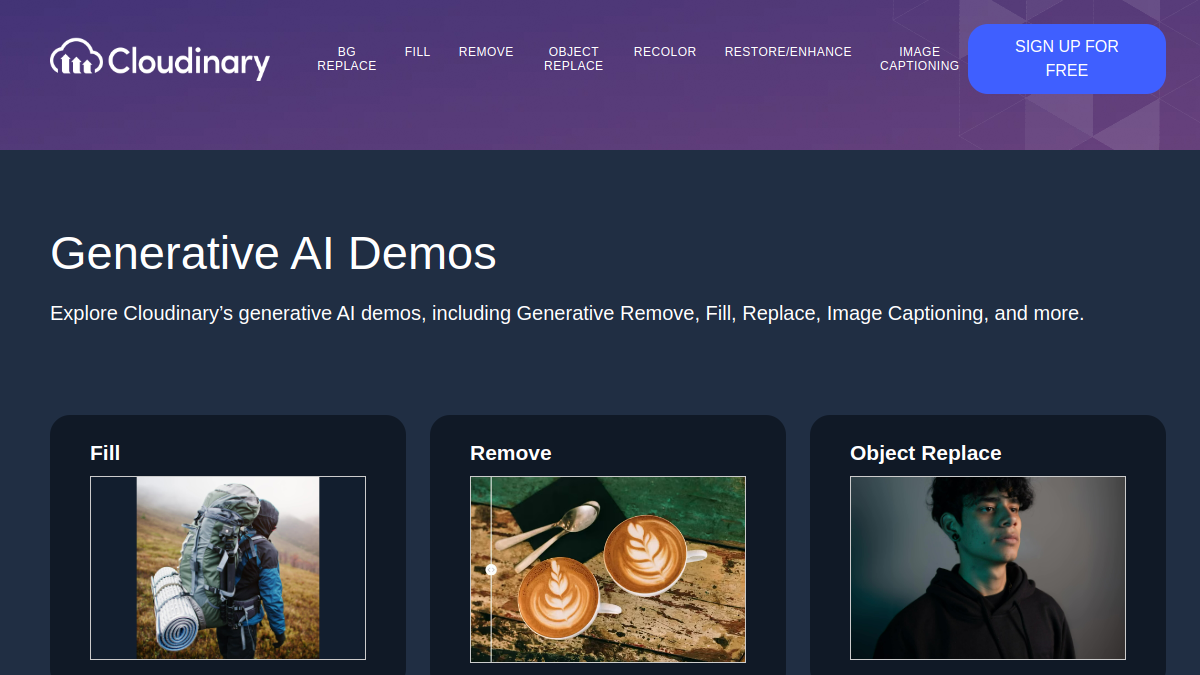Click the Remove card title
The width and height of the screenshot is (1200, 675).
511,453
